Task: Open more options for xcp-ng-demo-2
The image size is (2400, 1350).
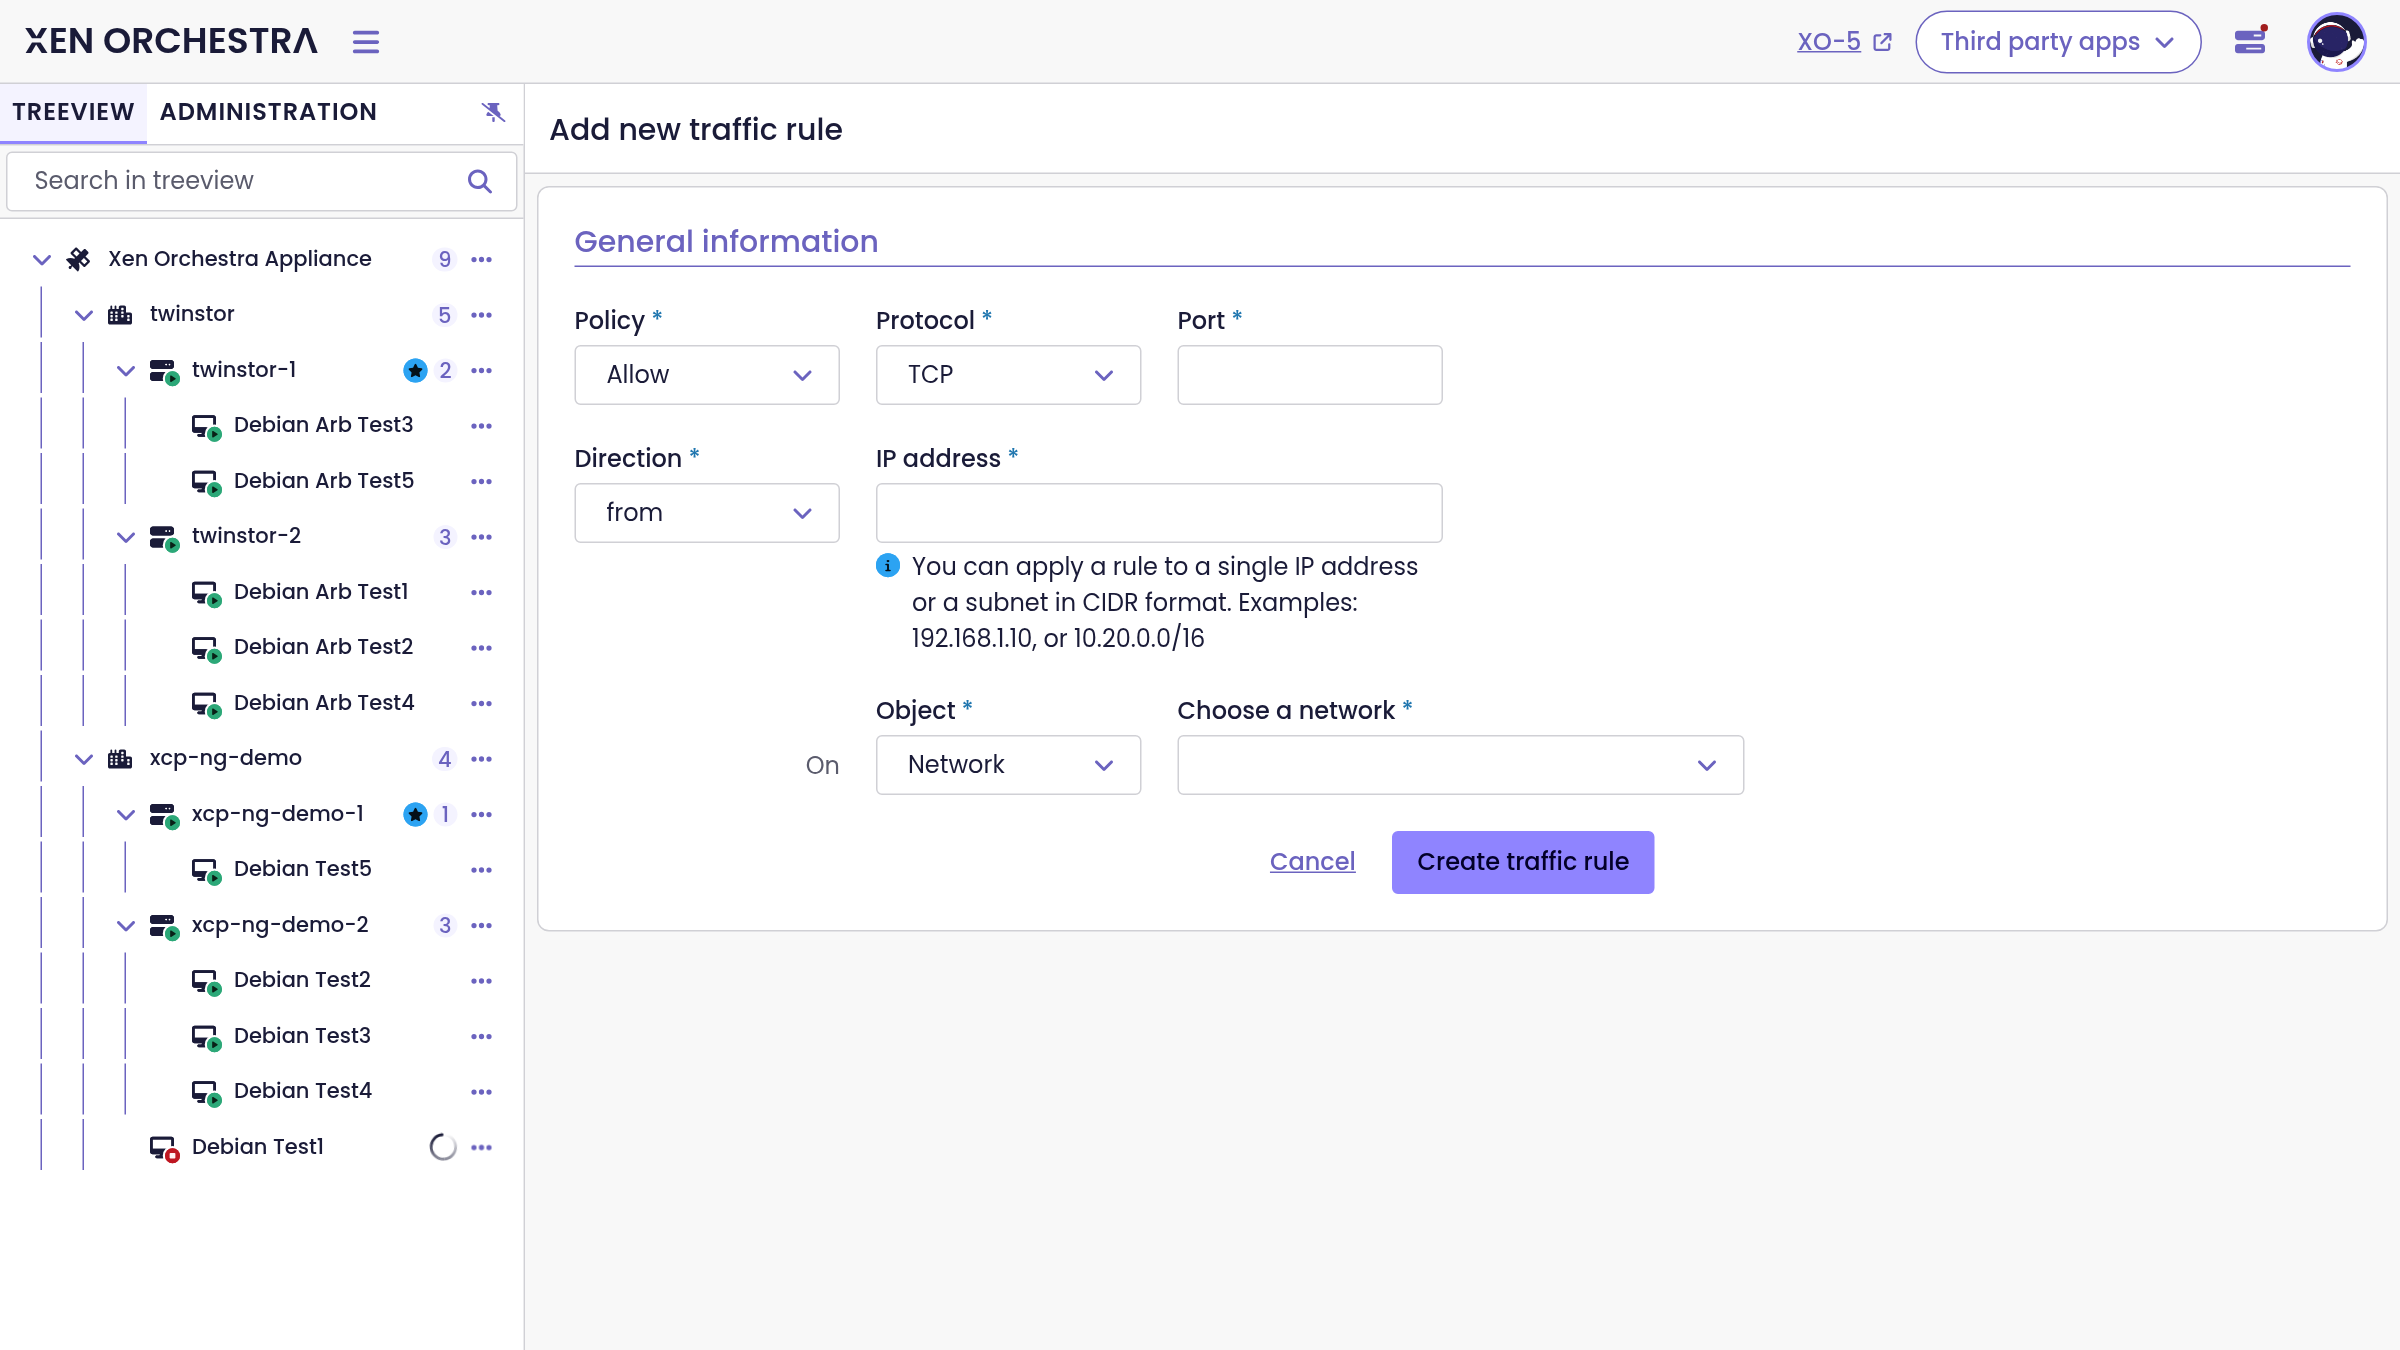Action: [482, 925]
